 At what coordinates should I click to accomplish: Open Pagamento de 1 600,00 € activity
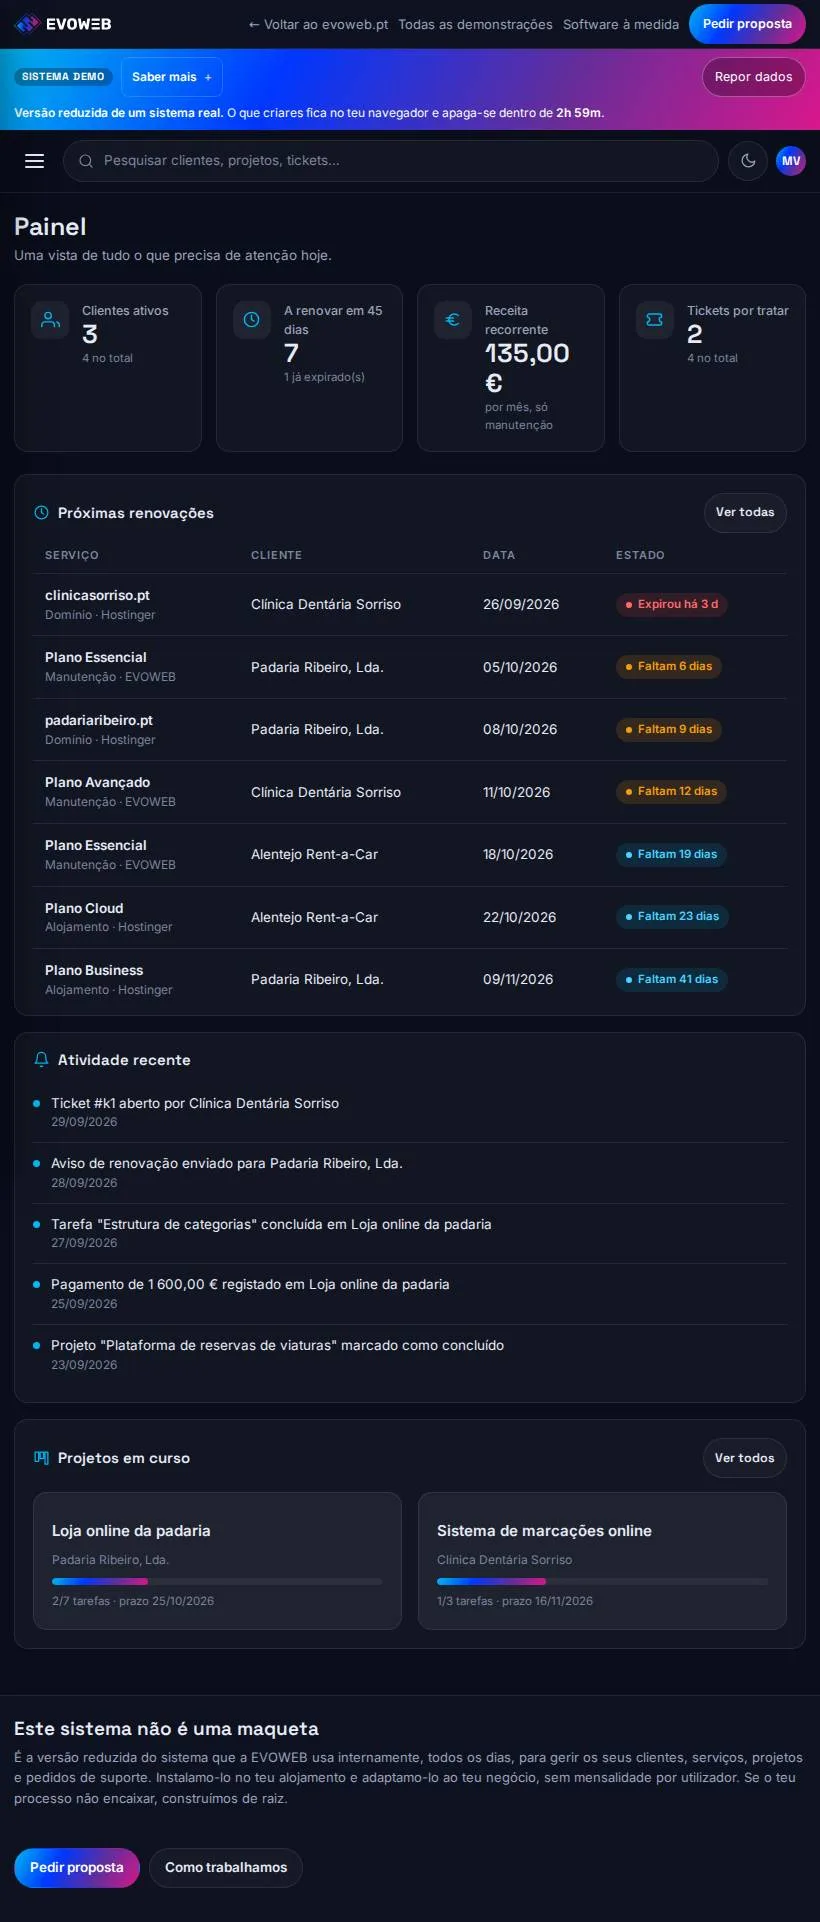coord(410,1293)
